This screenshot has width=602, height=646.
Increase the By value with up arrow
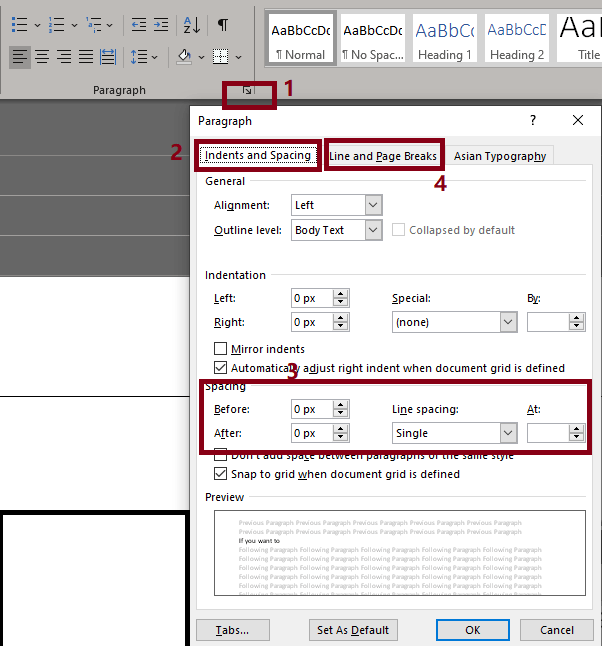pyautogui.click(x=577, y=318)
